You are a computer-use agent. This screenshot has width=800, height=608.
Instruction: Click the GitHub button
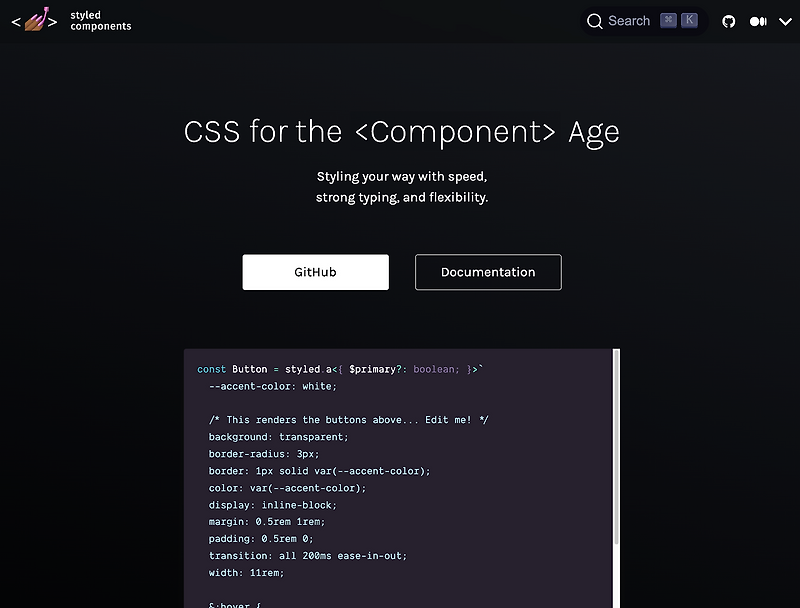[315, 271]
